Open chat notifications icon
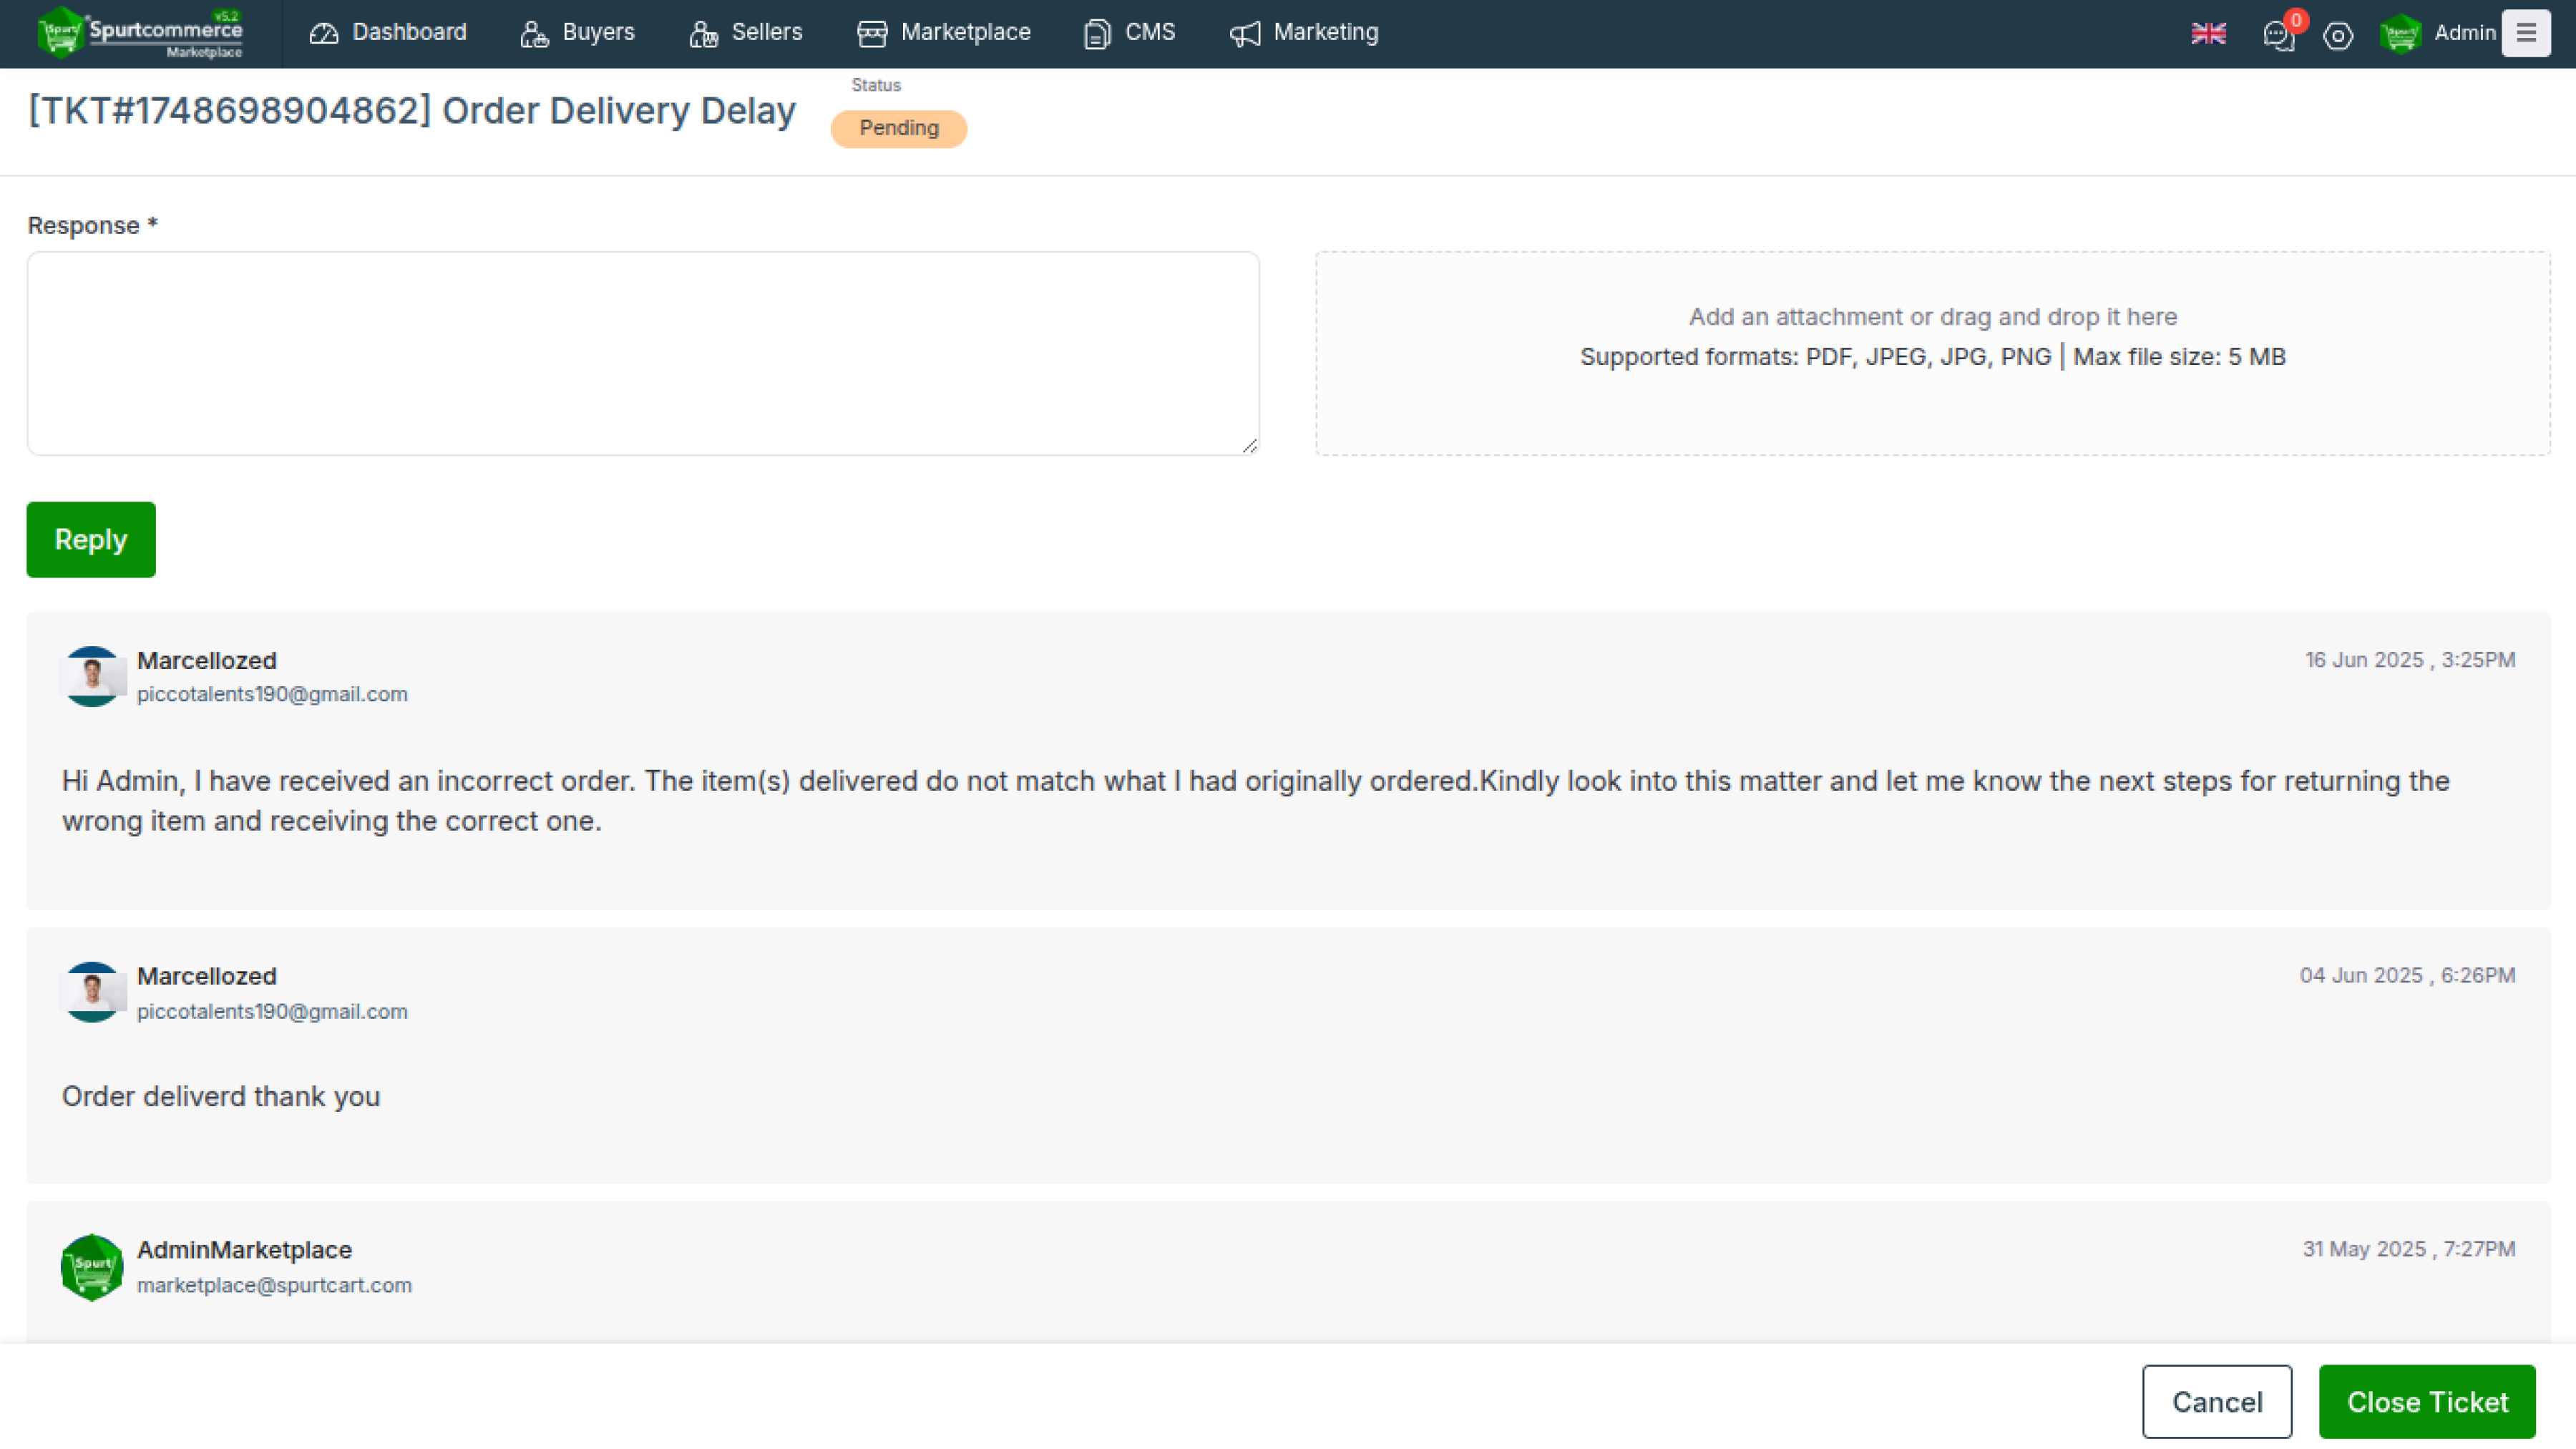 [2278, 37]
